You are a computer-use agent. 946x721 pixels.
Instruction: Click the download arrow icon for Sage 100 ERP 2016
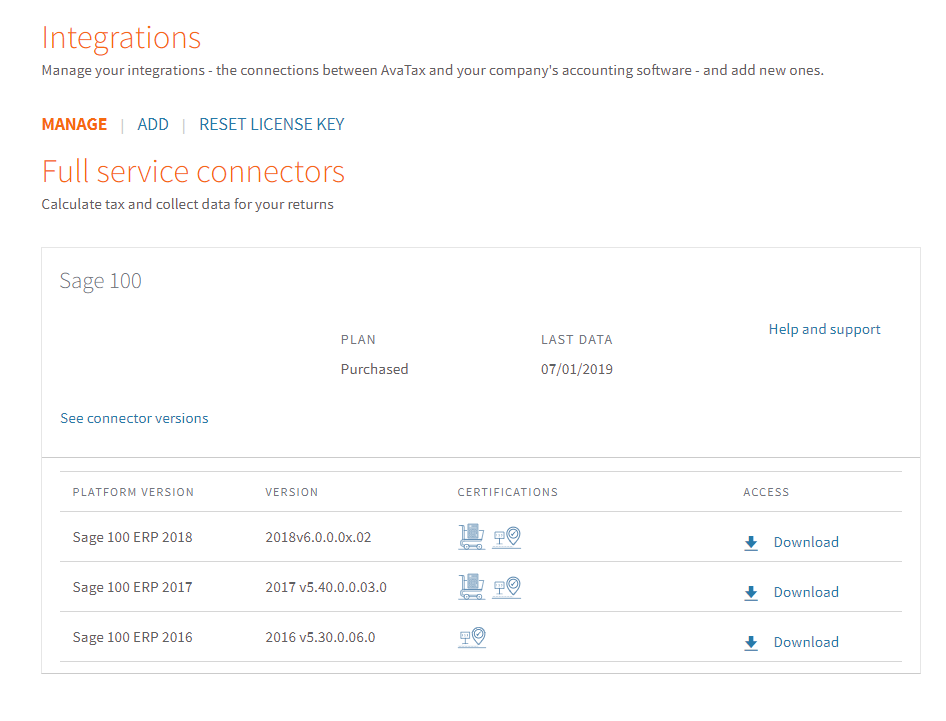pos(751,643)
